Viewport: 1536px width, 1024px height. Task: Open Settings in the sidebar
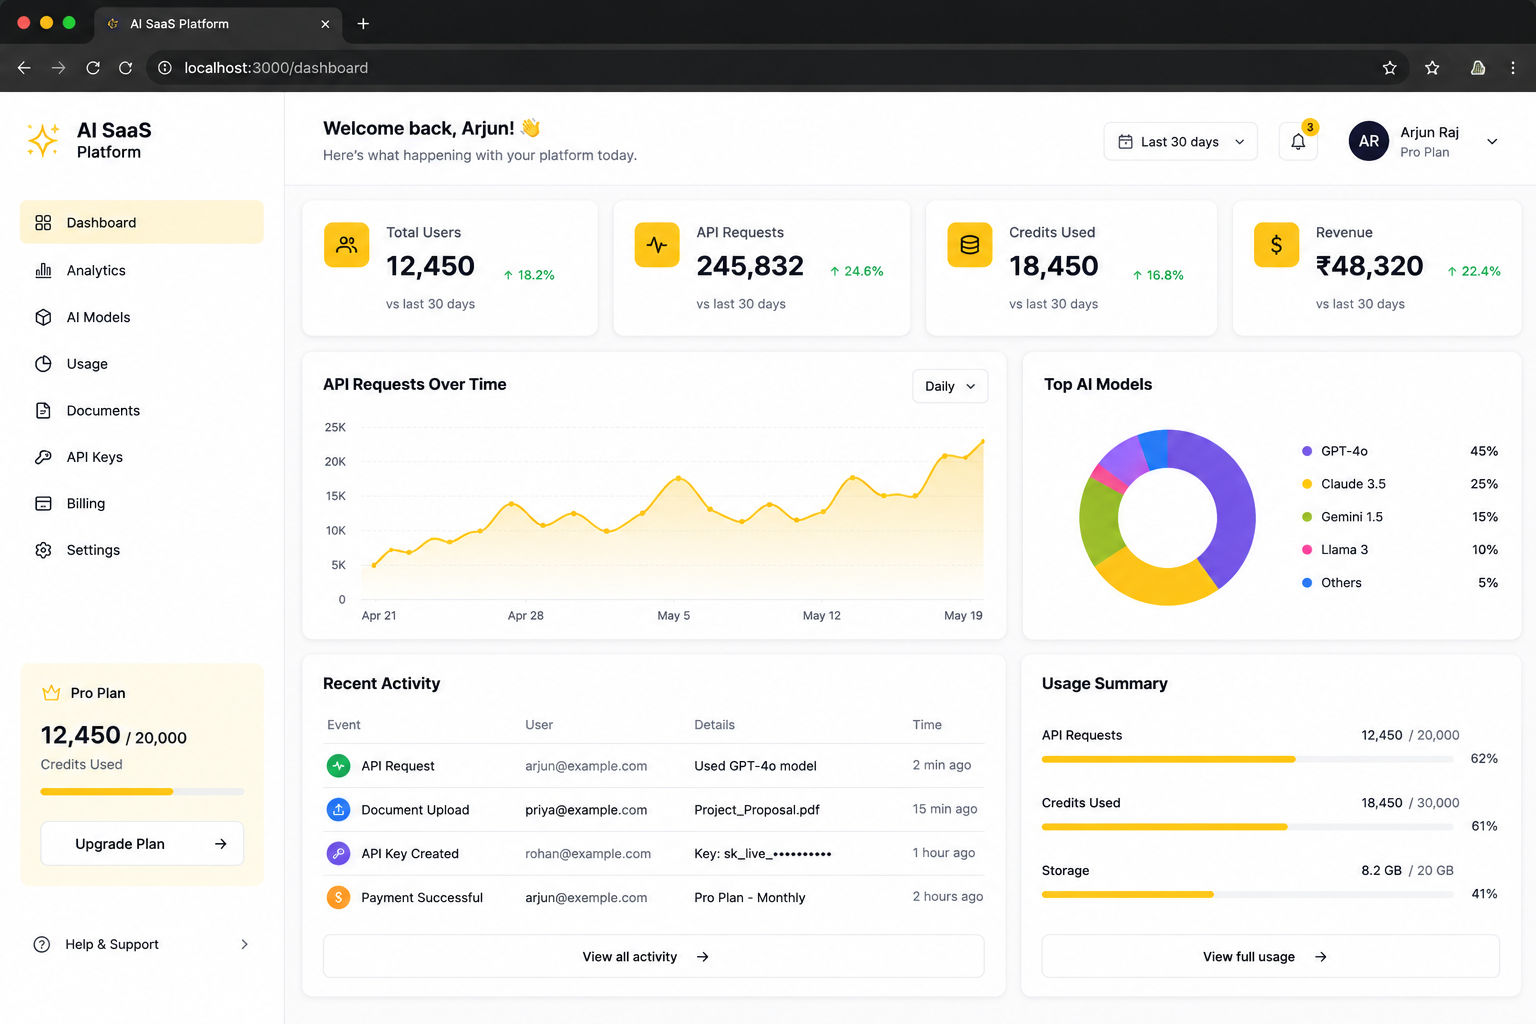(142, 550)
